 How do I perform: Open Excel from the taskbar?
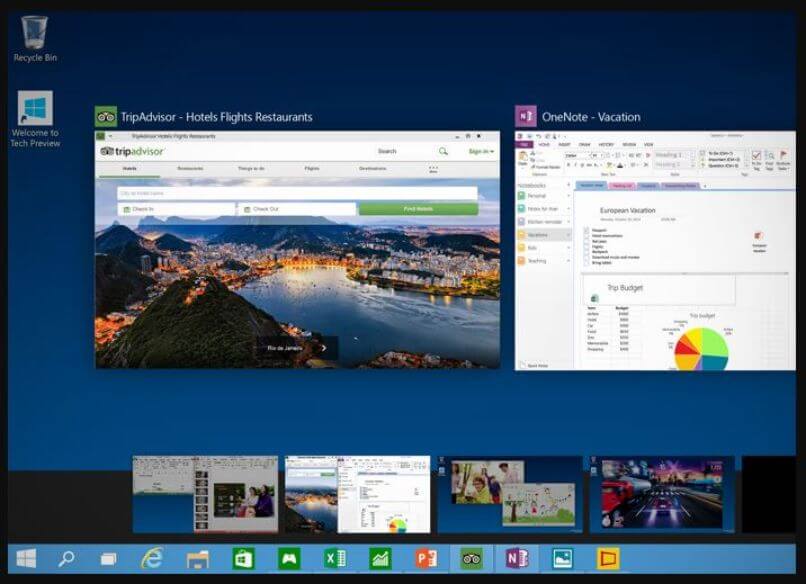click(334, 558)
